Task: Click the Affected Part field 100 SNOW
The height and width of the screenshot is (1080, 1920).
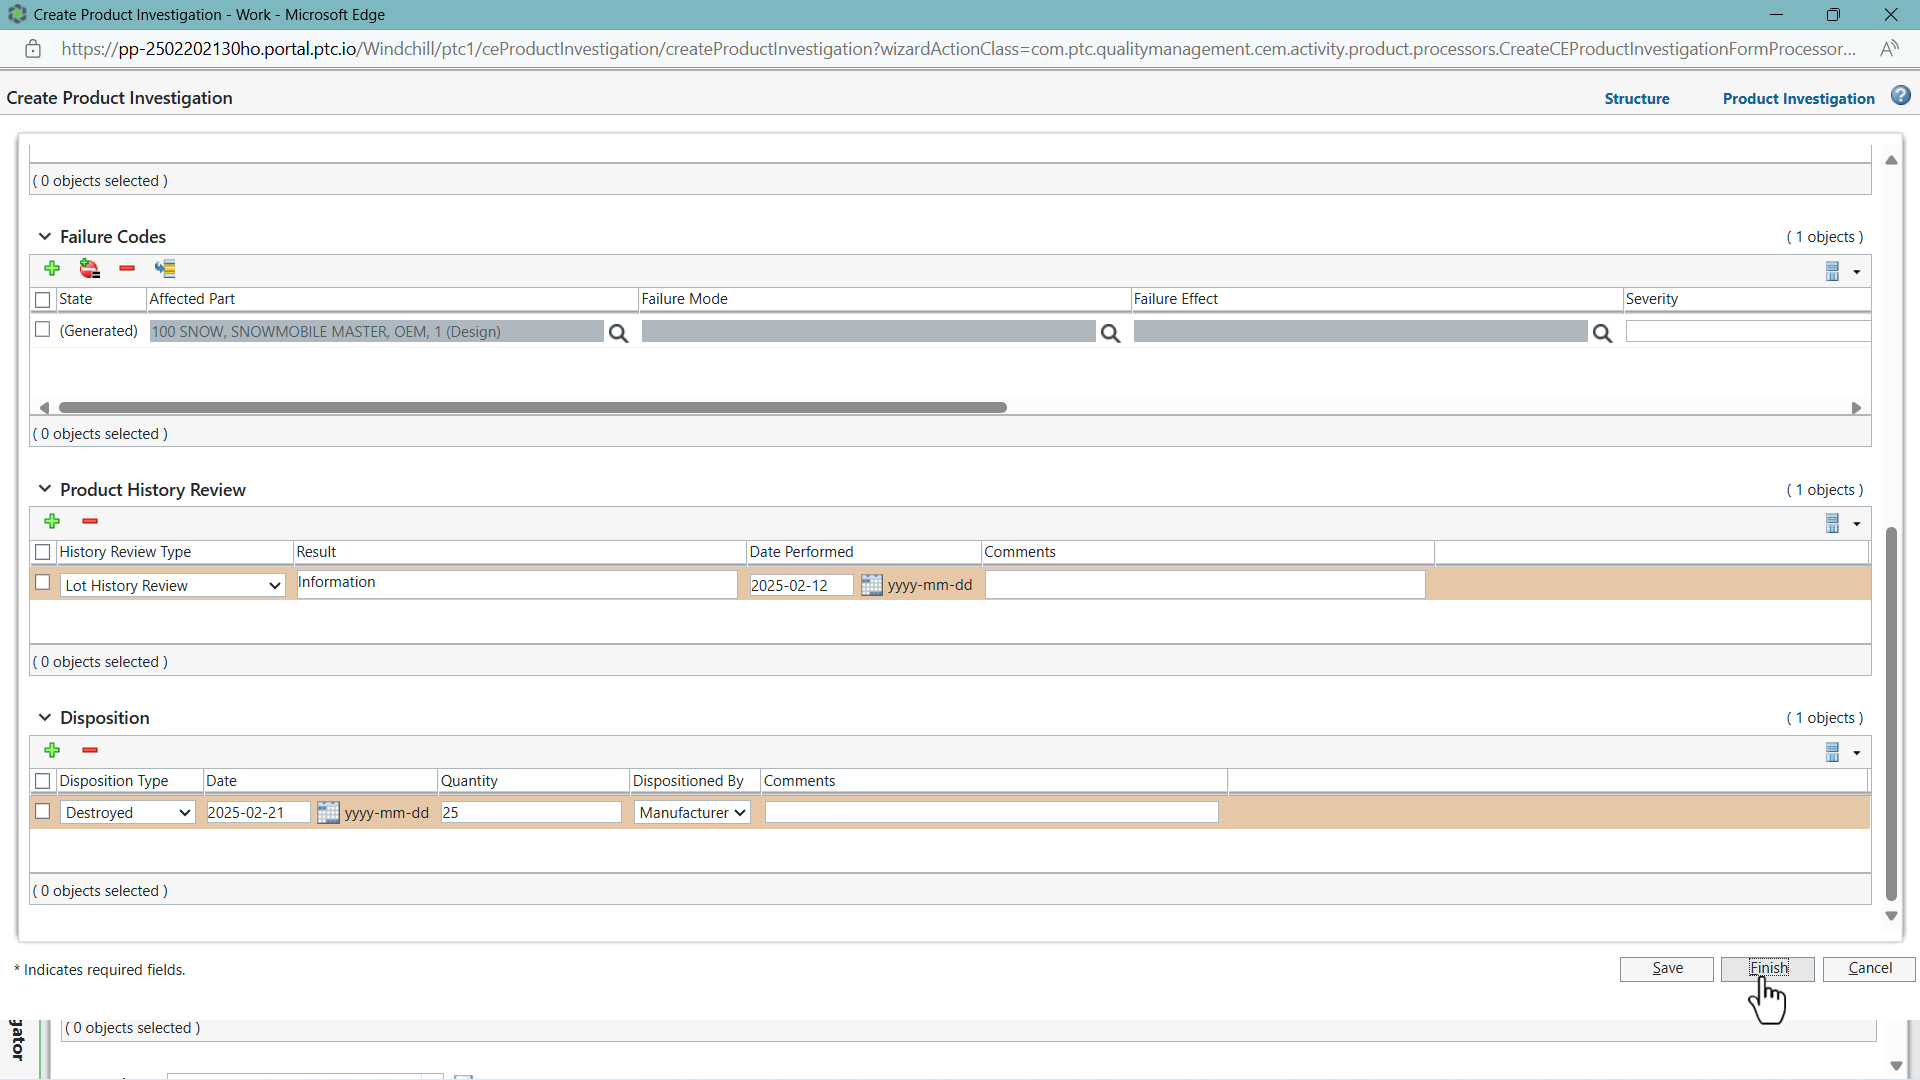Action: pos(376,332)
